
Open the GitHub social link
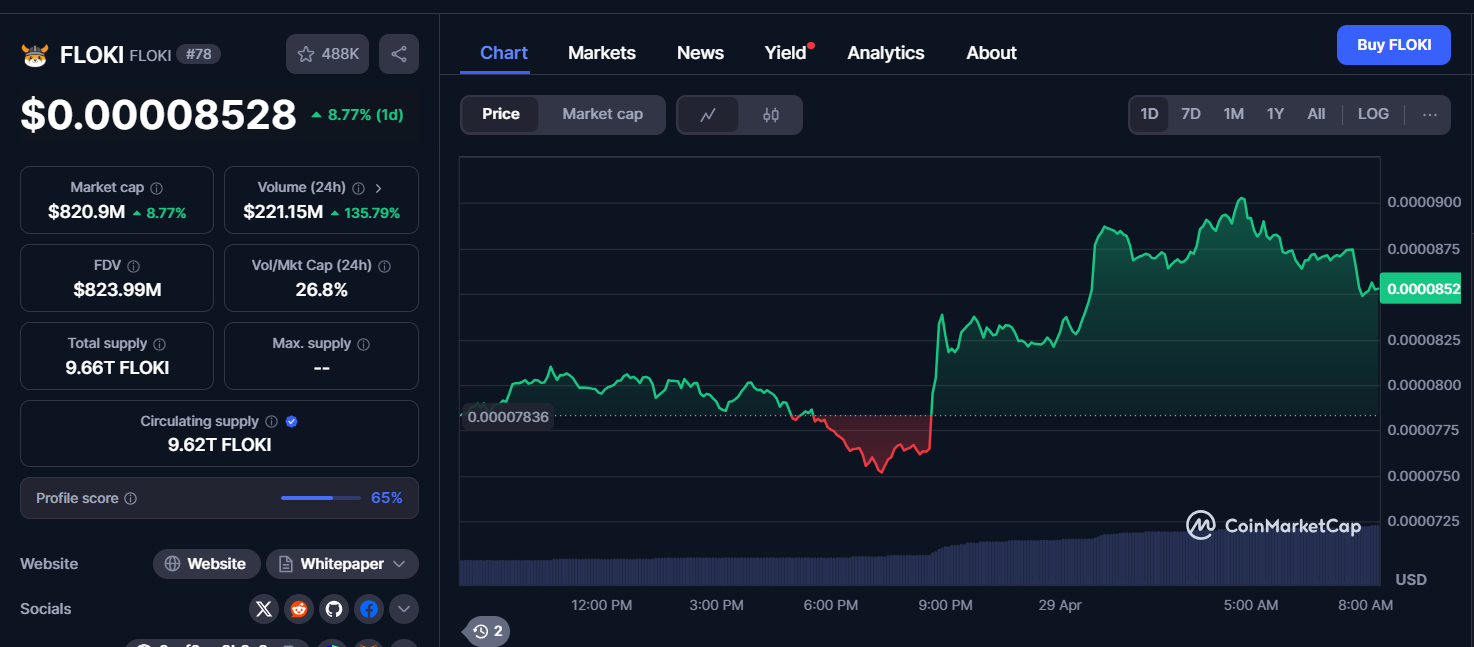point(333,608)
